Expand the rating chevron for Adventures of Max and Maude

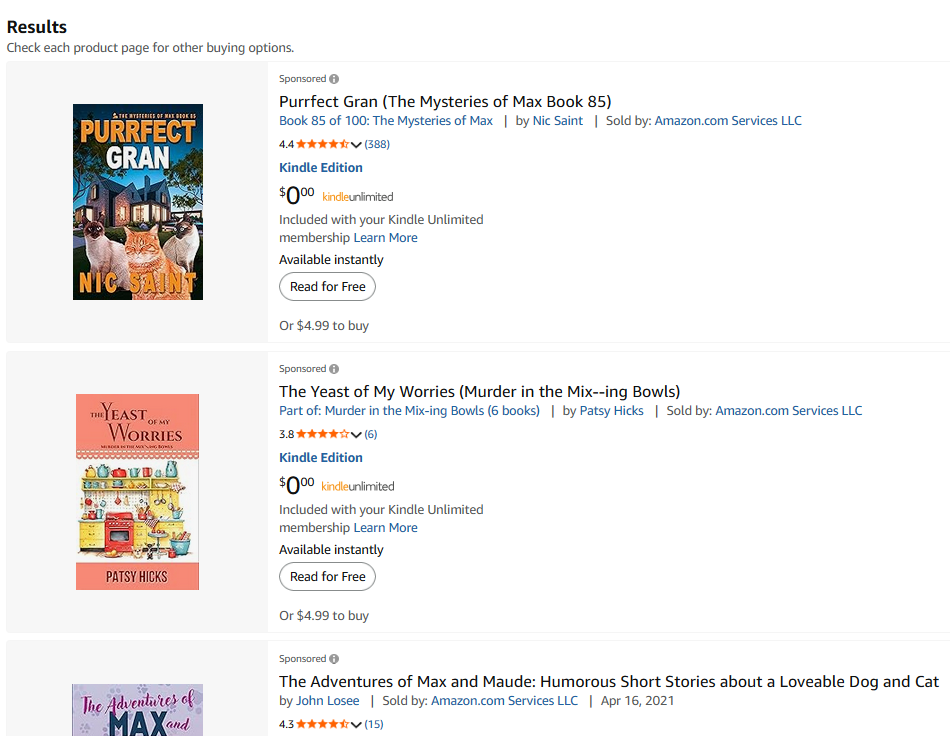[x=357, y=724]
